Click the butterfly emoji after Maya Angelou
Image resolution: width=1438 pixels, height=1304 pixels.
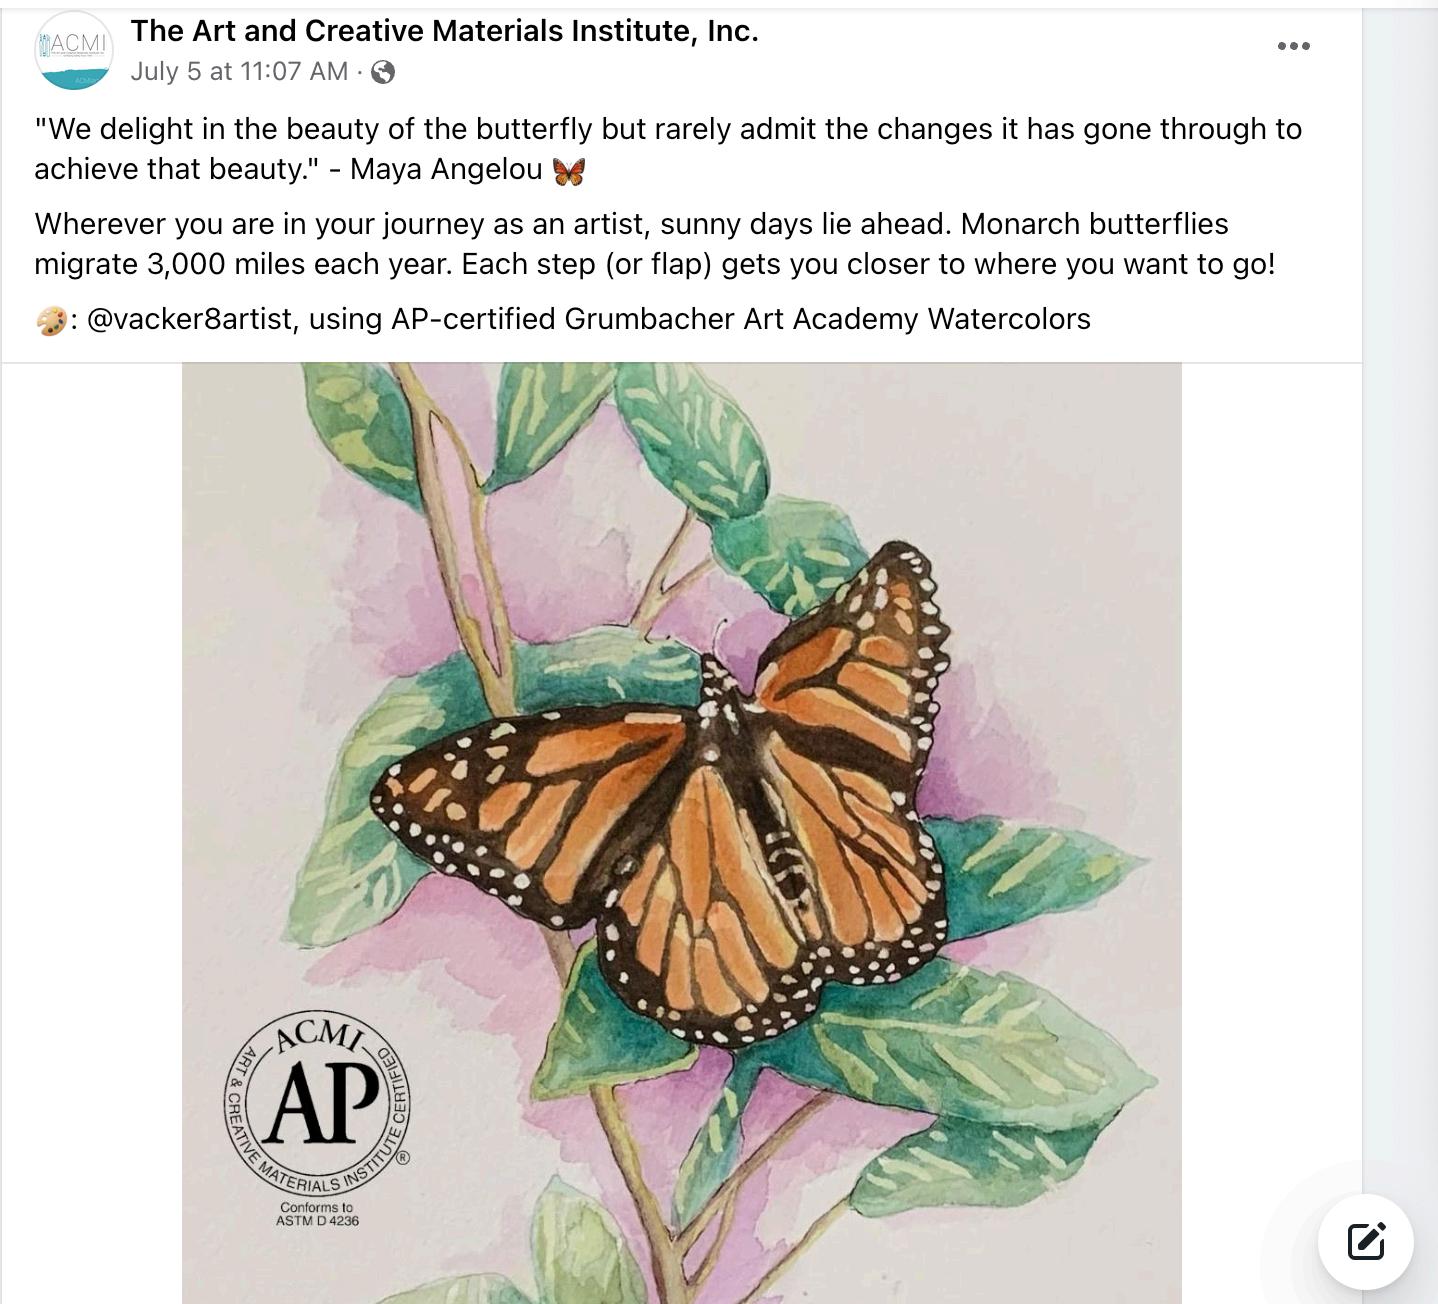[x=568, y=171]
